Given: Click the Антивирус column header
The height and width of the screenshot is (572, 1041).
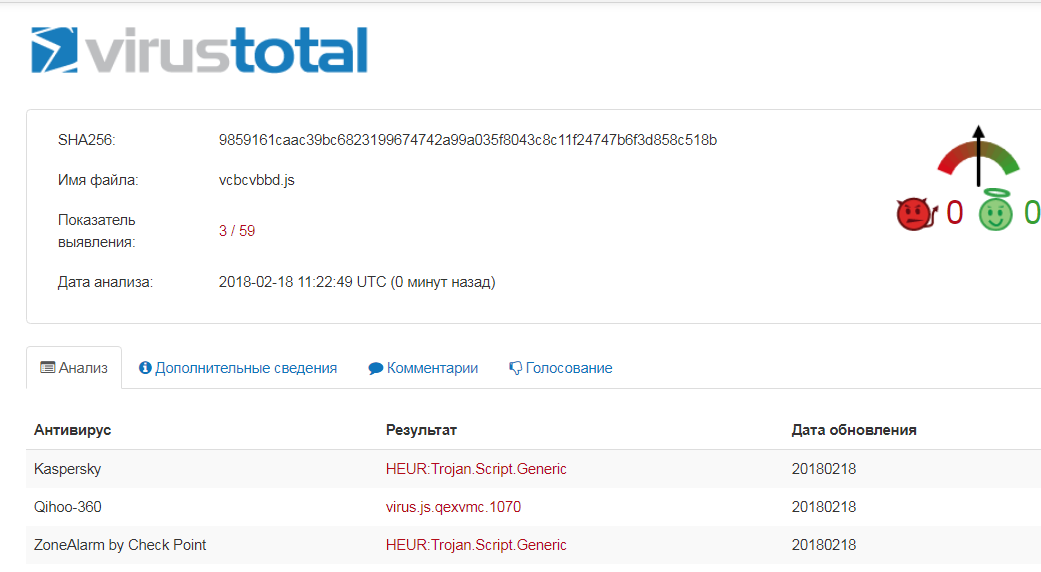Looking at the screenshot, I should click(72, 430).
